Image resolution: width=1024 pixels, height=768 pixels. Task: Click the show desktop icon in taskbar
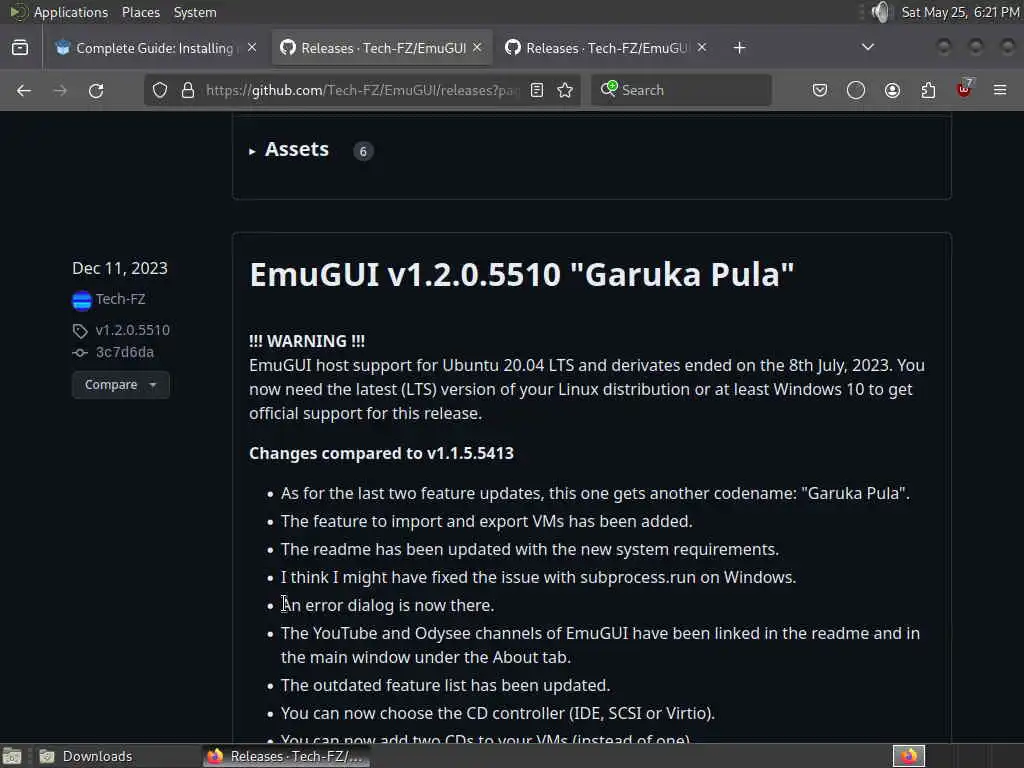point(12,756)
